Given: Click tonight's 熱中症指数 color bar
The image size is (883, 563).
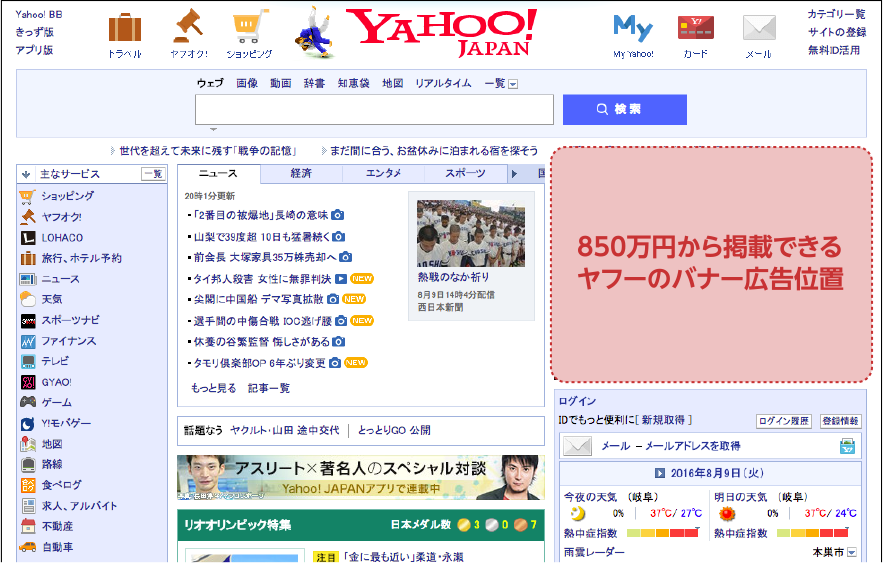Looking at the screenshot, I should 663,533.
